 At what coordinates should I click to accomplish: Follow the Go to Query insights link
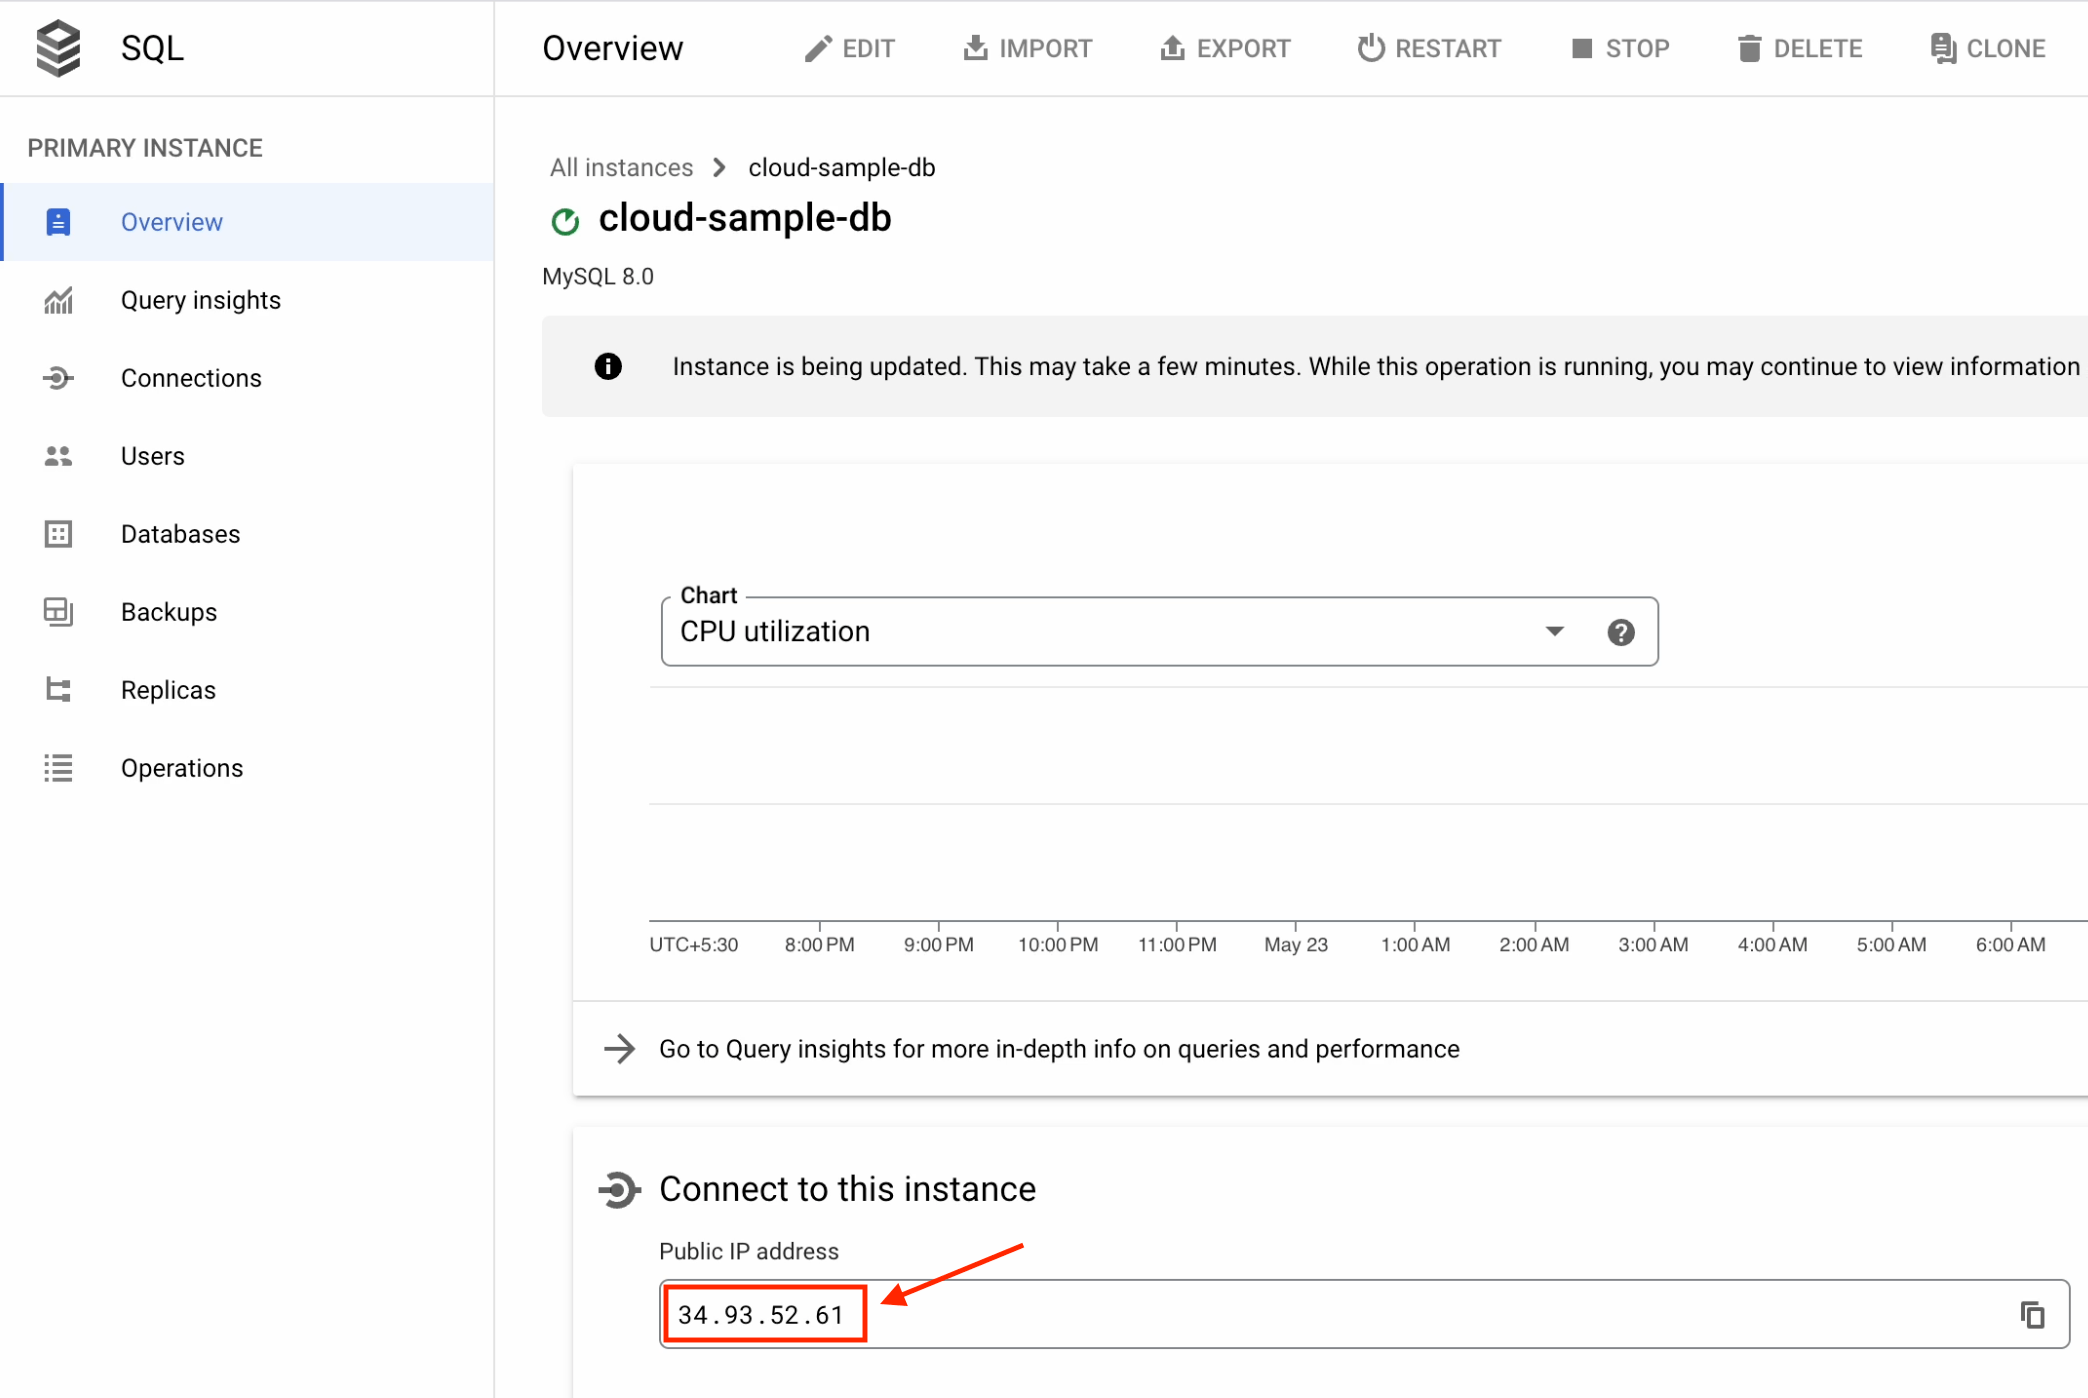coord(1058,1049)
